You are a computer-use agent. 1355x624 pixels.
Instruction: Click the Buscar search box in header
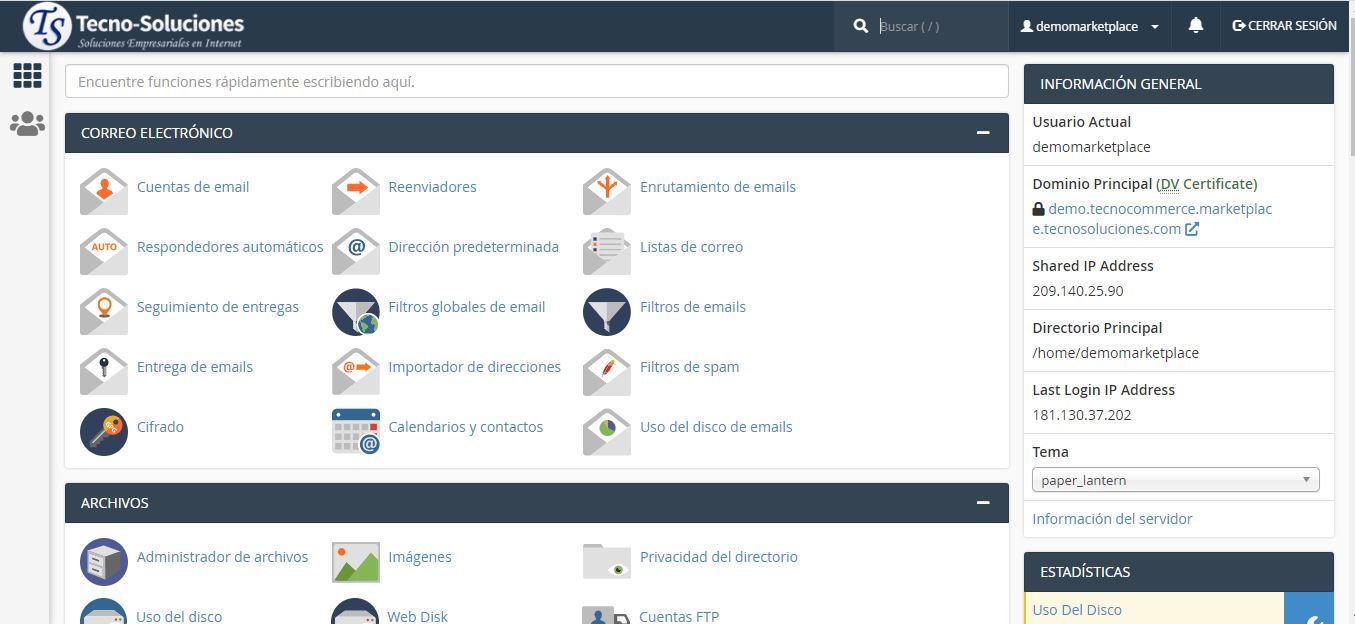tap(938, 27)
